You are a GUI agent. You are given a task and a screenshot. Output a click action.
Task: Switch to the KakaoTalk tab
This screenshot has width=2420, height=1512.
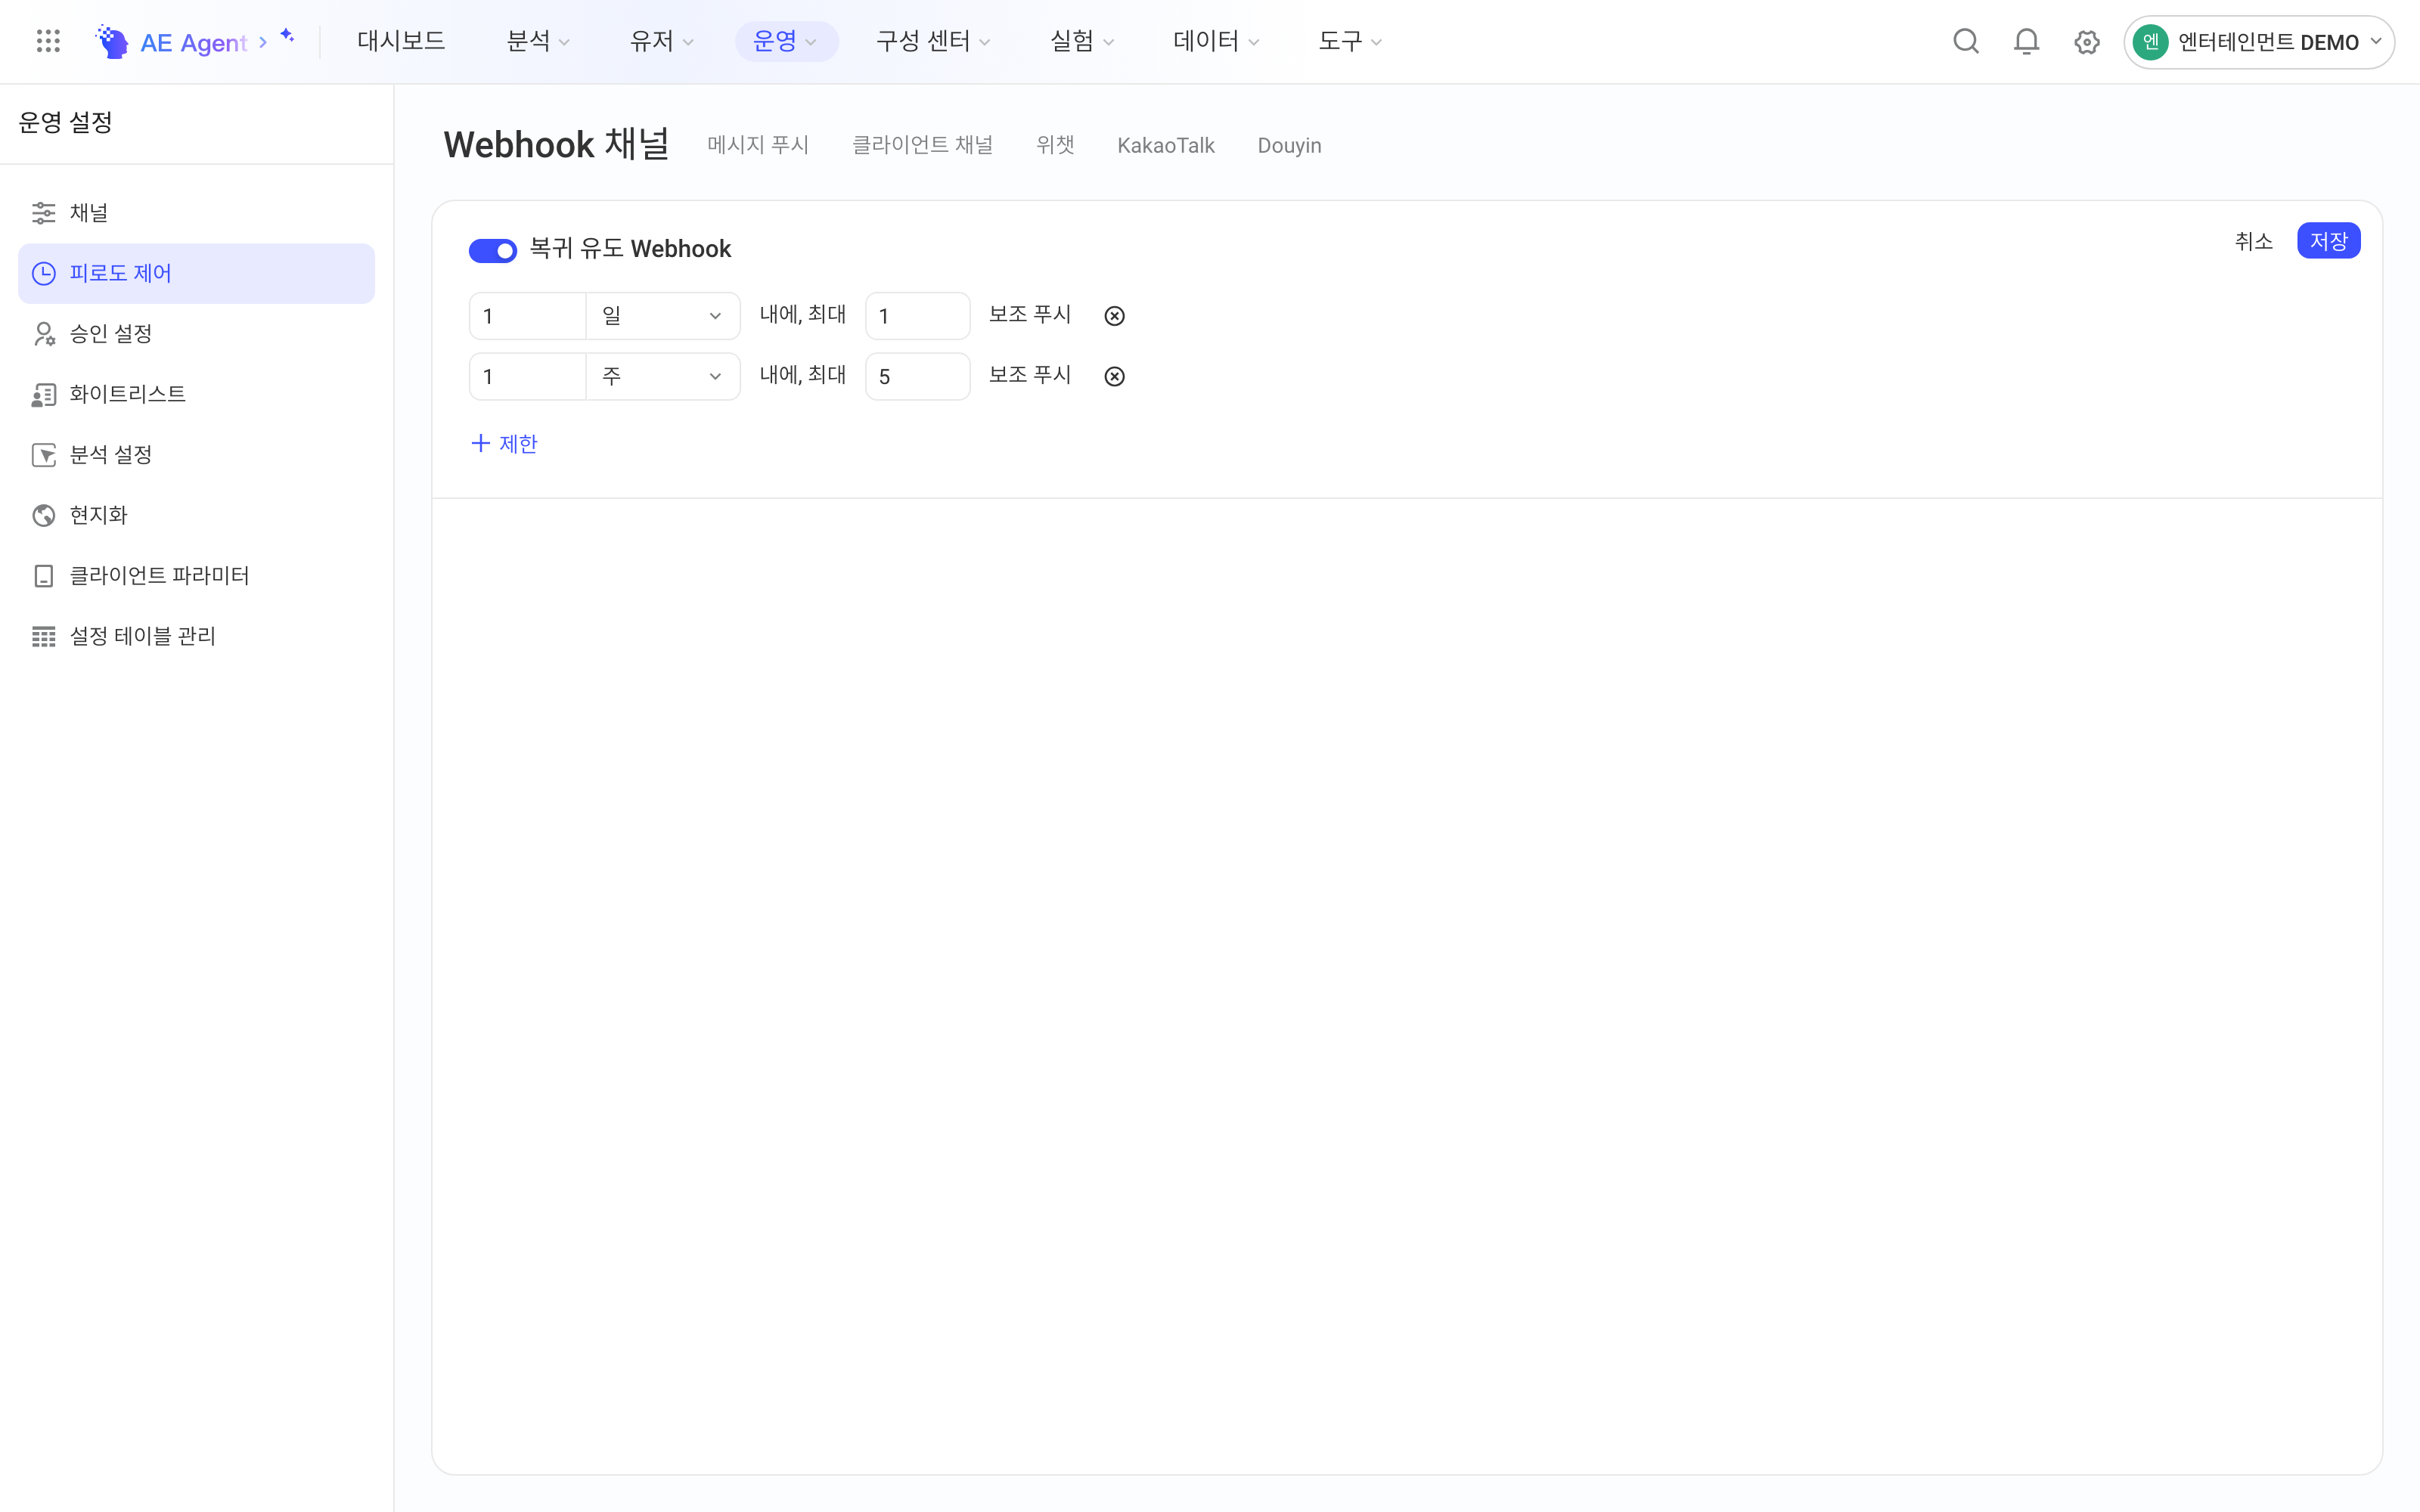click(1166, 146)
